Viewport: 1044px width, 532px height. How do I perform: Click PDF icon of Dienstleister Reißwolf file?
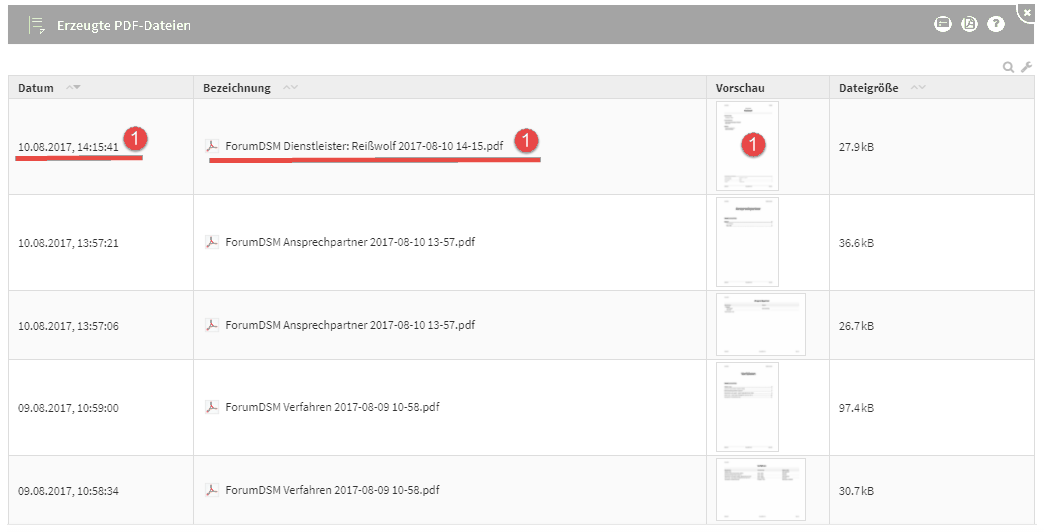(x=212, y=146)
